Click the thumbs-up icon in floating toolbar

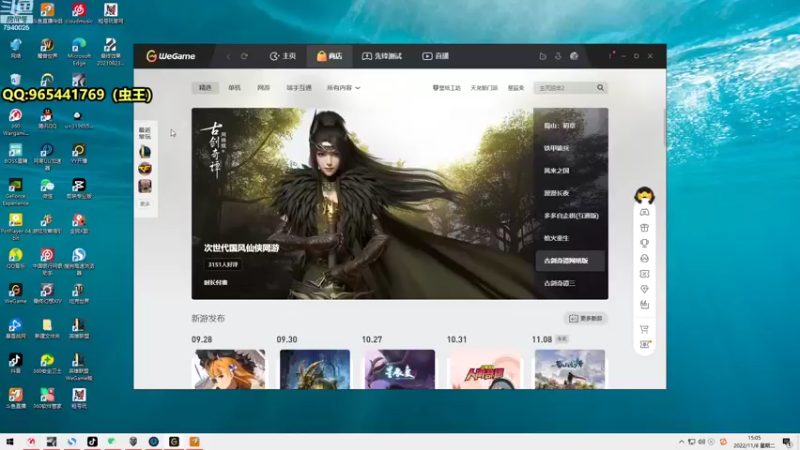(x=644, y=305)
